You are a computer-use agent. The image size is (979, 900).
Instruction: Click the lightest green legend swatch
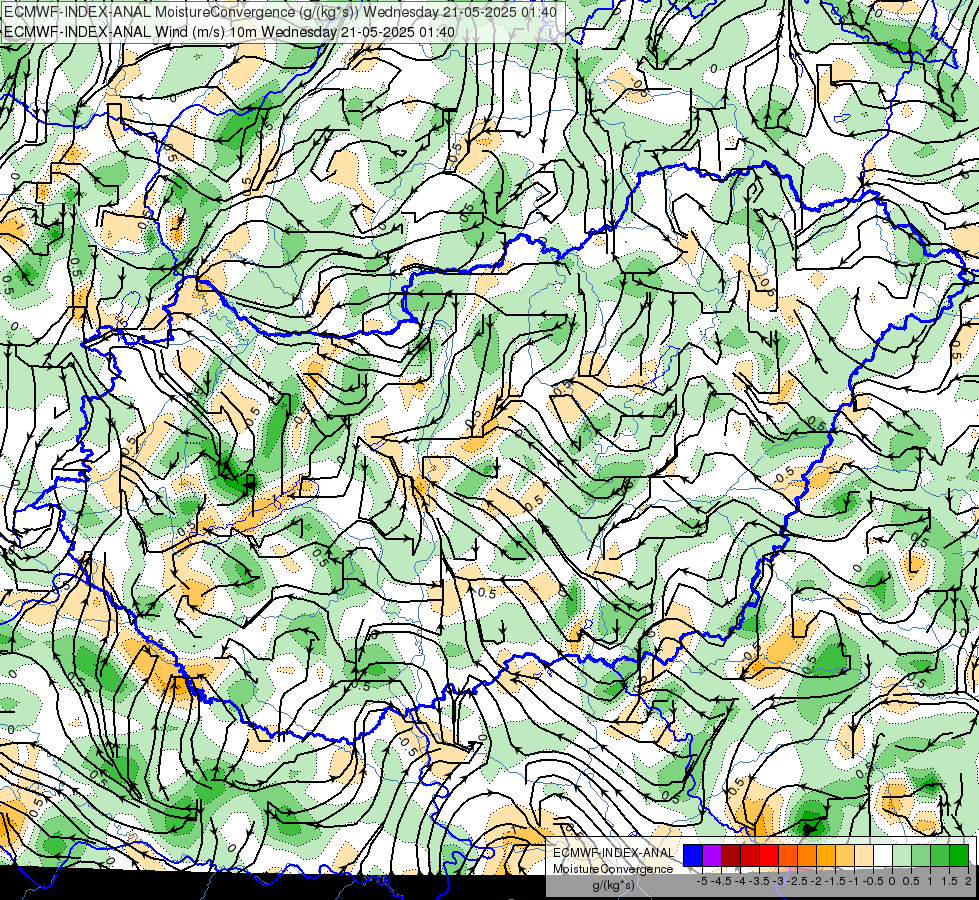pos(902,855)
